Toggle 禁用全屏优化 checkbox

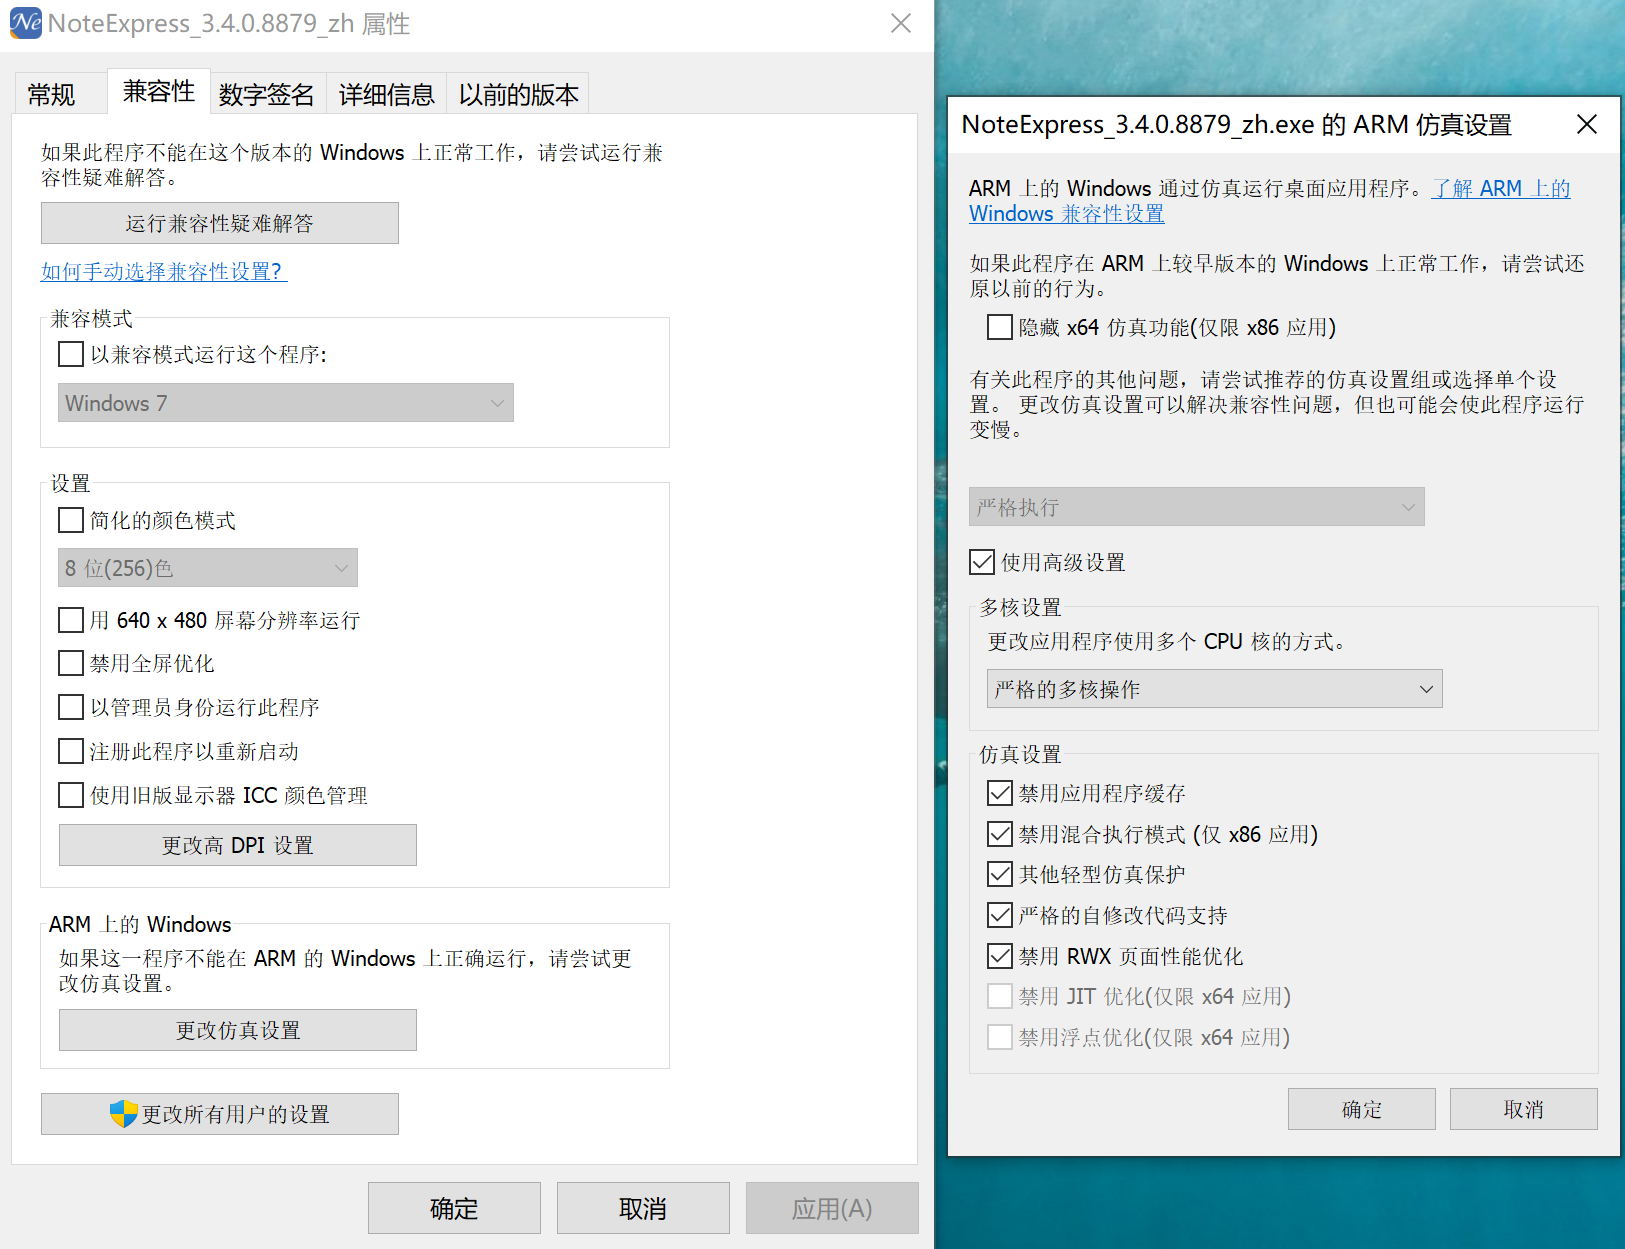(71, 663)
